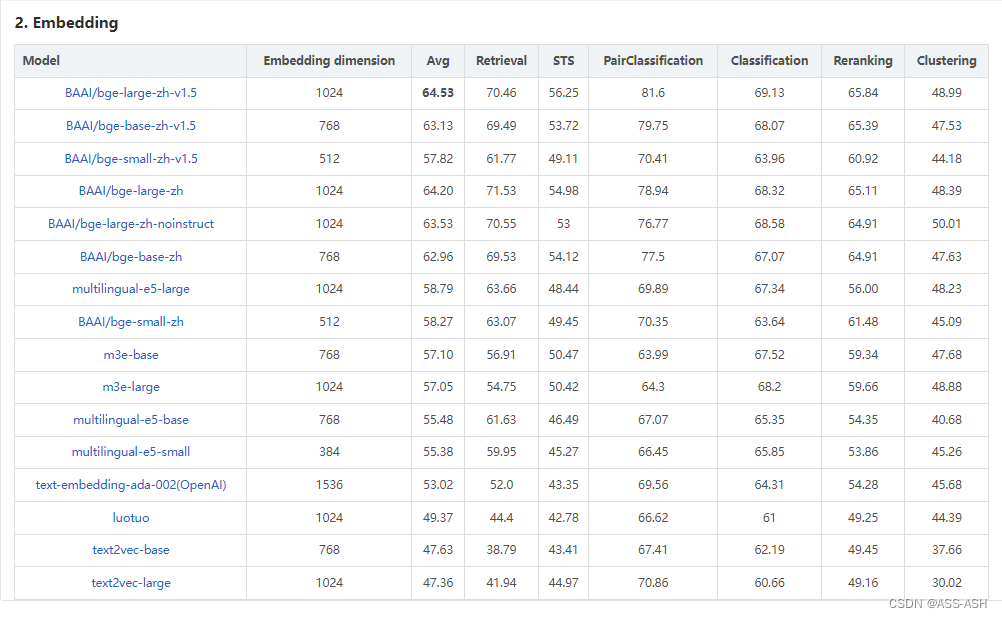1002x618 pixels.
Task: Click the PairClassification column header
Action: (652, 61)
